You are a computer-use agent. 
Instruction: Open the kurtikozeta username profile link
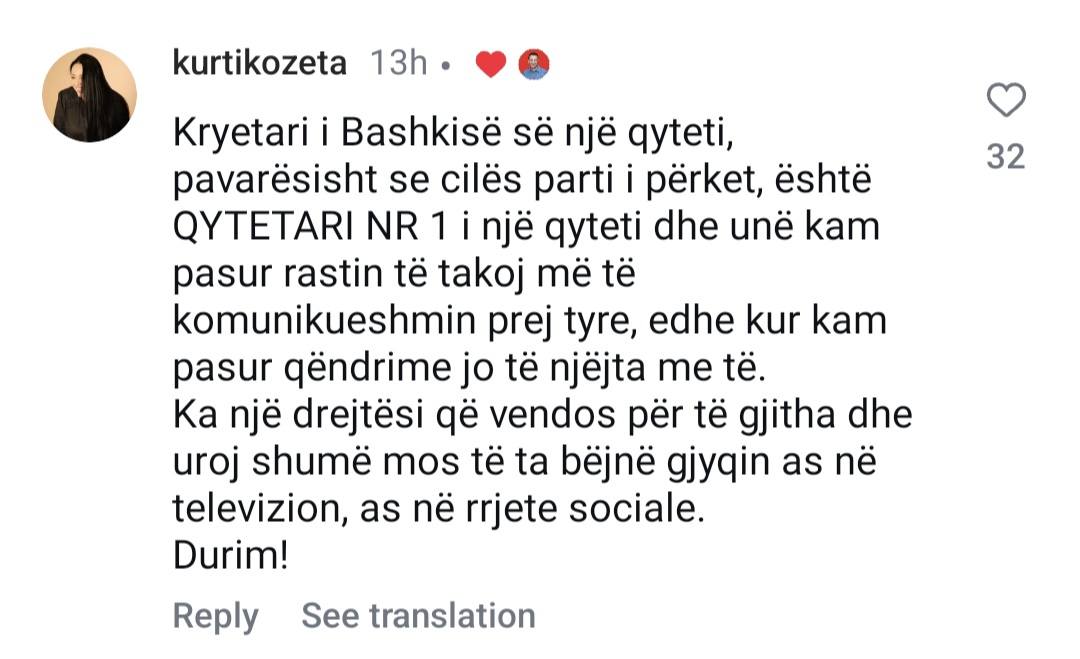click(x=260, y=64)
